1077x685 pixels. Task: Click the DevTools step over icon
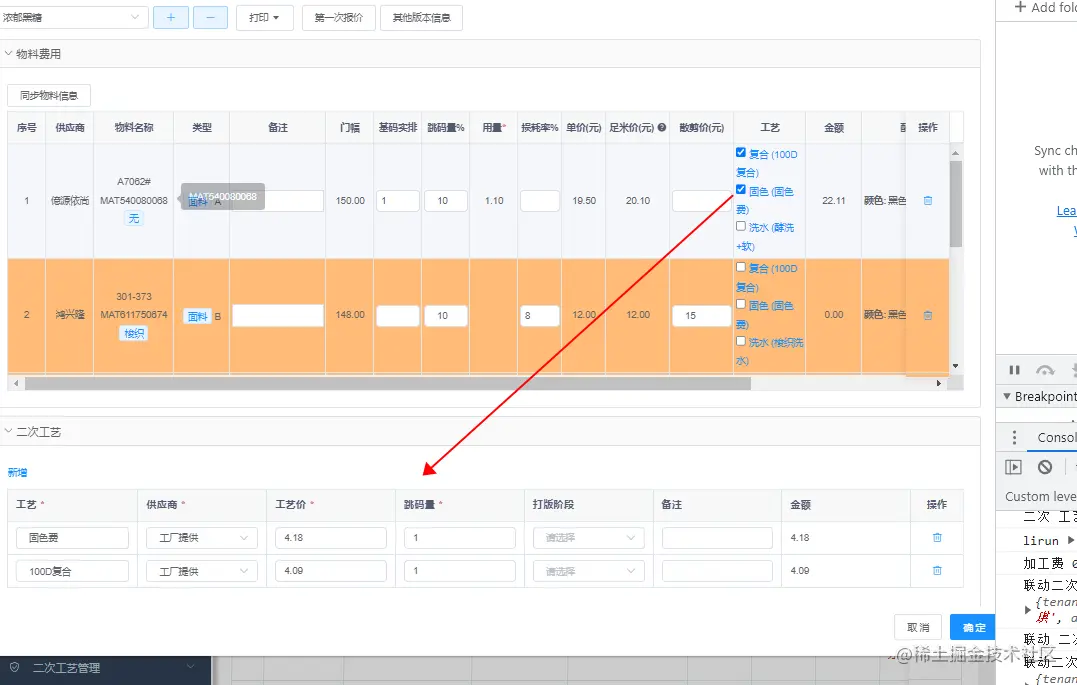(x=1045, y=370)
